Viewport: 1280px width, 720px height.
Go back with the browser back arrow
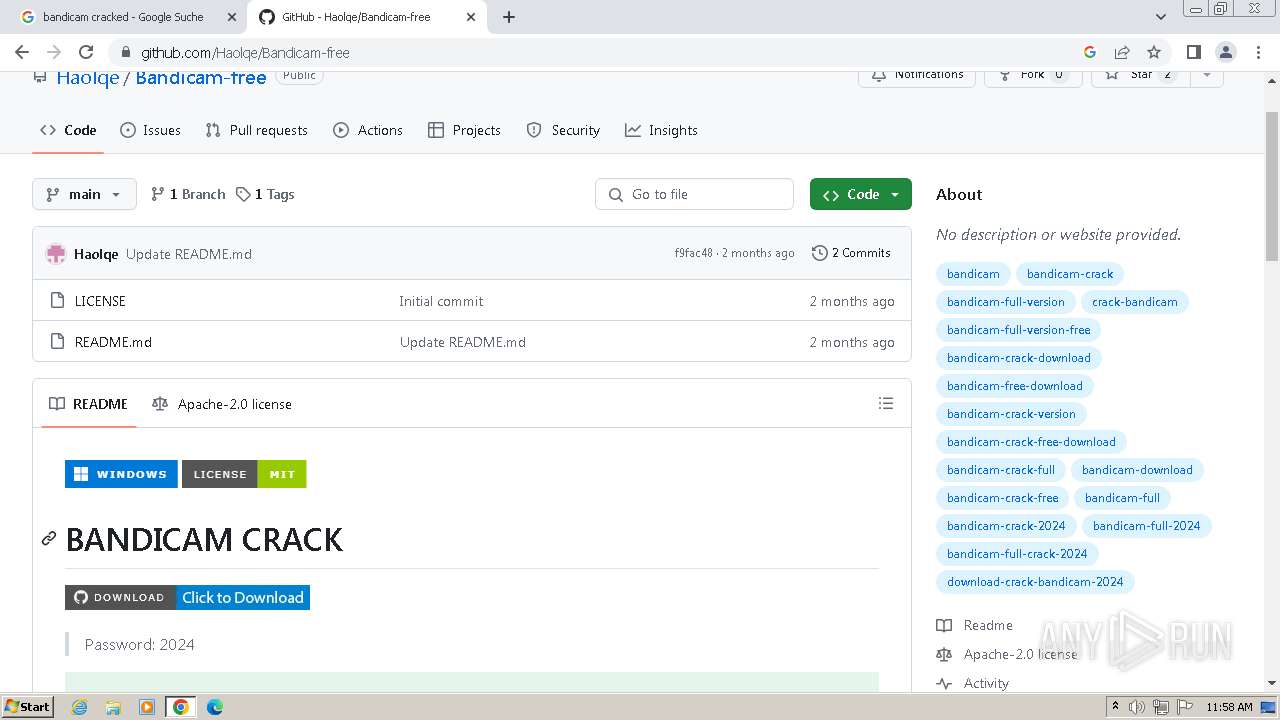click(x=22, y=52)
